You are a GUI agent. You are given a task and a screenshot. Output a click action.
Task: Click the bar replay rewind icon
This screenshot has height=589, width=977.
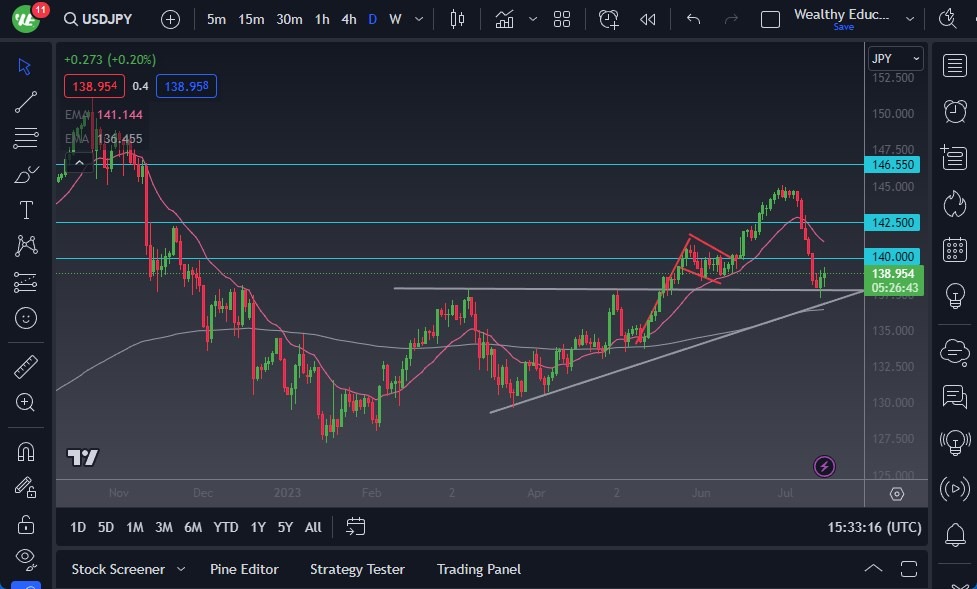[x=647, y=19]
